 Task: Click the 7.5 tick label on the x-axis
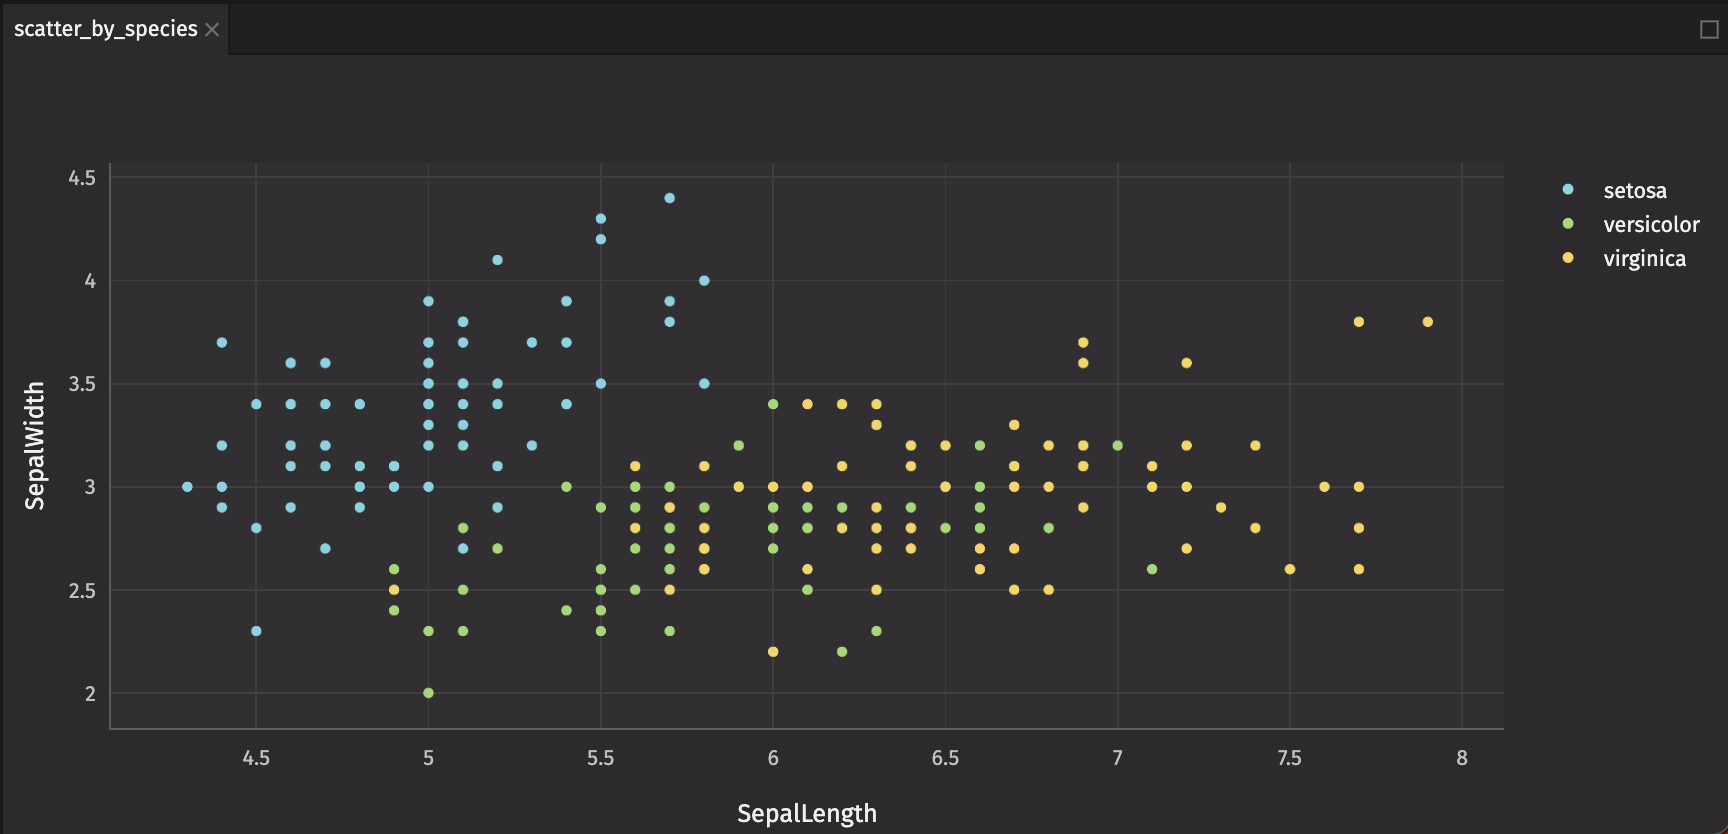pyautogui.click(x=1289, y=758)
